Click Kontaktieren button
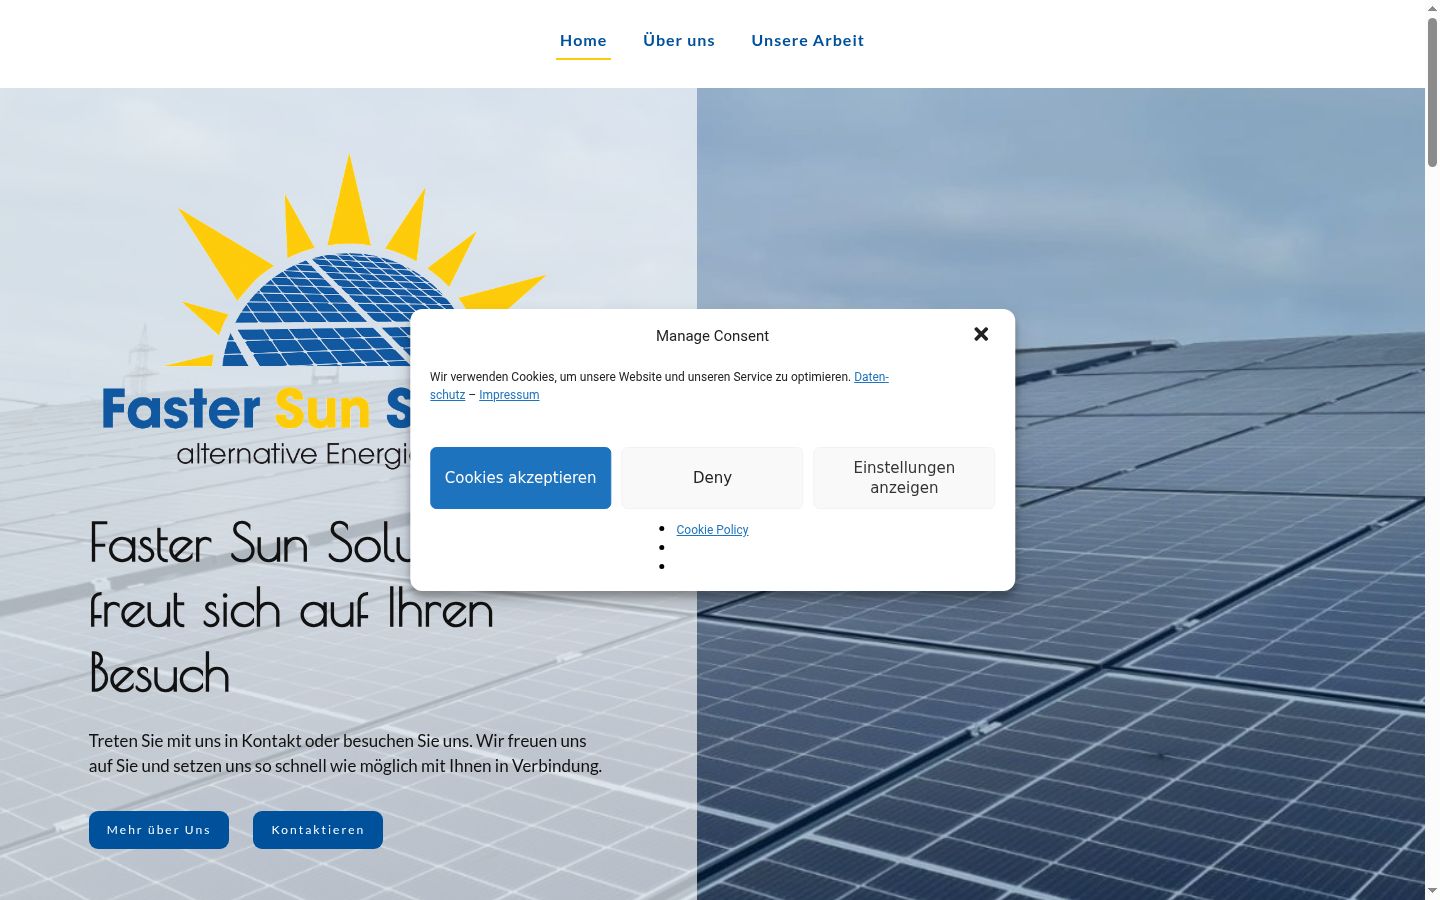 pyautogui.click(x=318, y=830)
